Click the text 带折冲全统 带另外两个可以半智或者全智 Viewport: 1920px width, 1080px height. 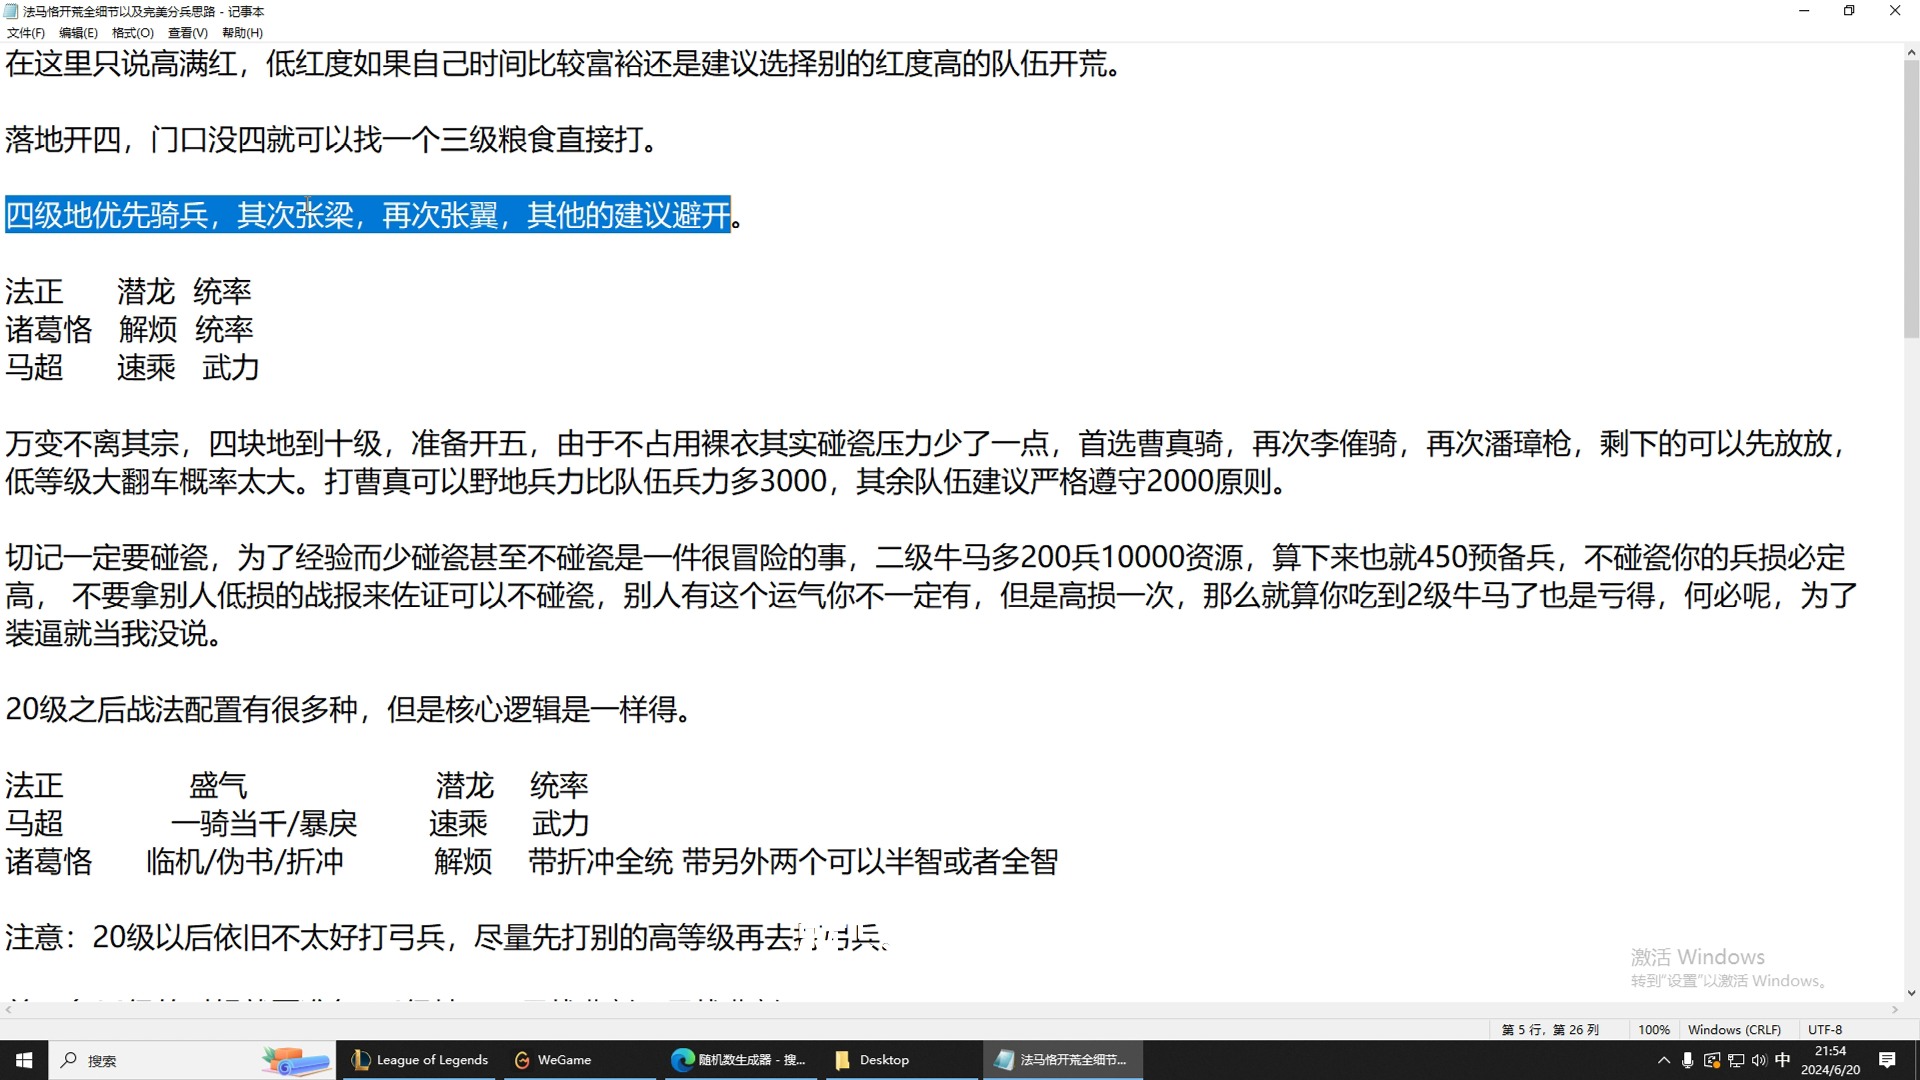[793, 862]
